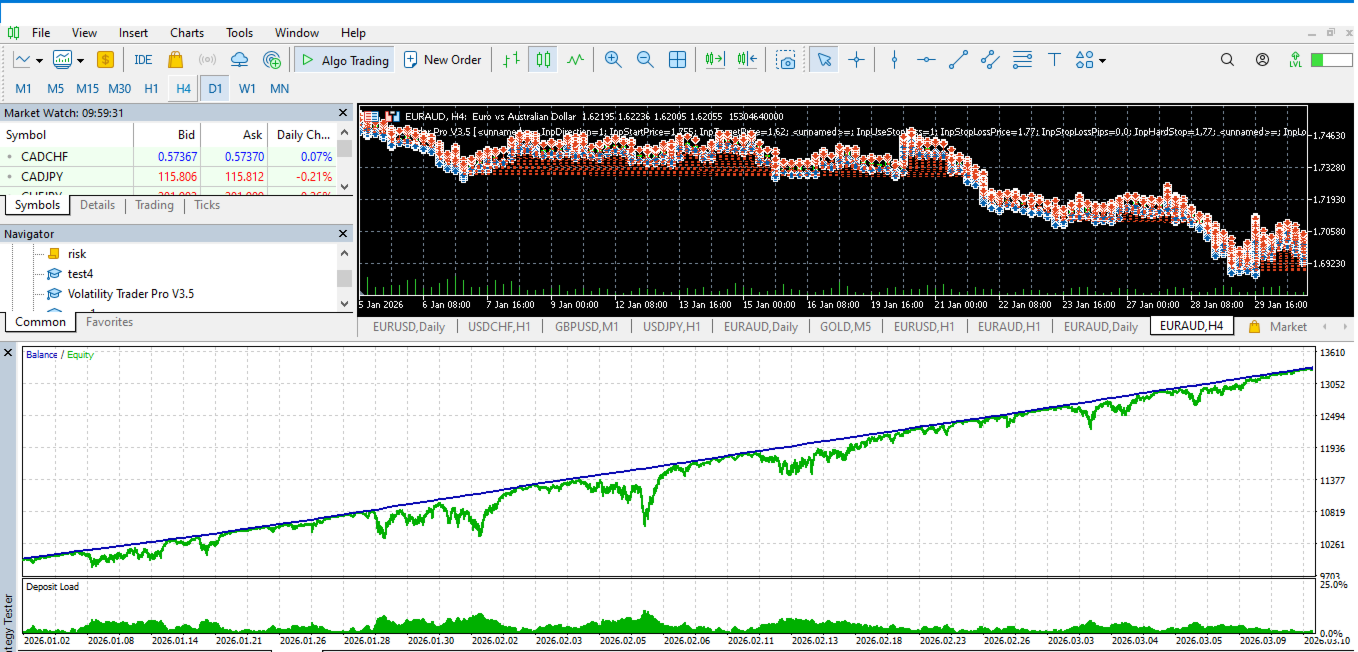The width and height of the screenshot is (1358, 652).
Task: Open the VPS cloud hosting icon
Action: pyautogui.click(x=240, y=60)
